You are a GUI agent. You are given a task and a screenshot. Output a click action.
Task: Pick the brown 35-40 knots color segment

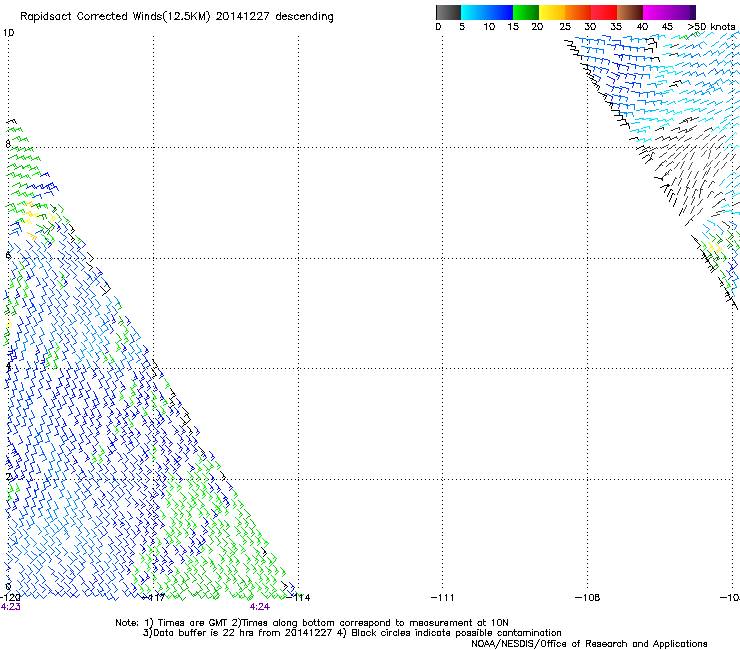(x=630, y=12)
